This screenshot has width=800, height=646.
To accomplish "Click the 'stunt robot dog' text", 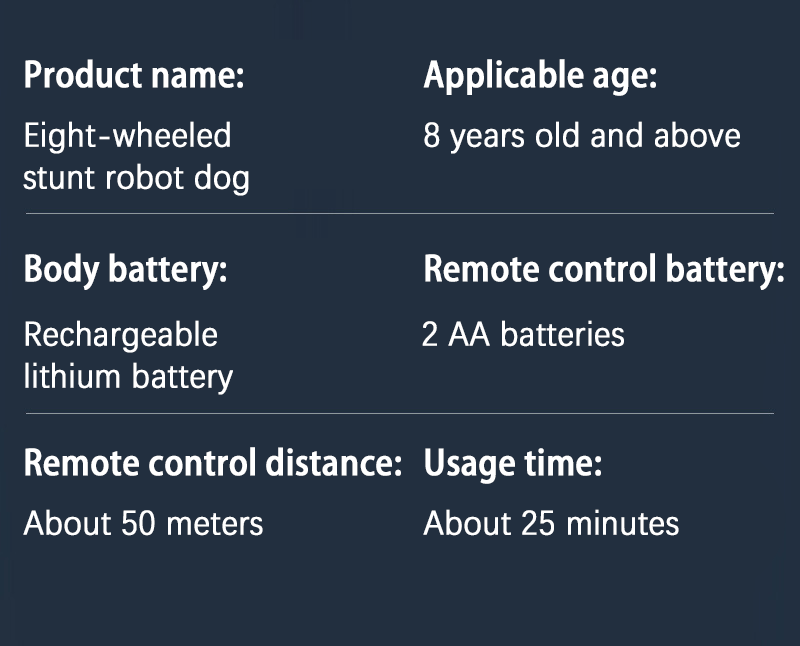I will coord(136,178).
